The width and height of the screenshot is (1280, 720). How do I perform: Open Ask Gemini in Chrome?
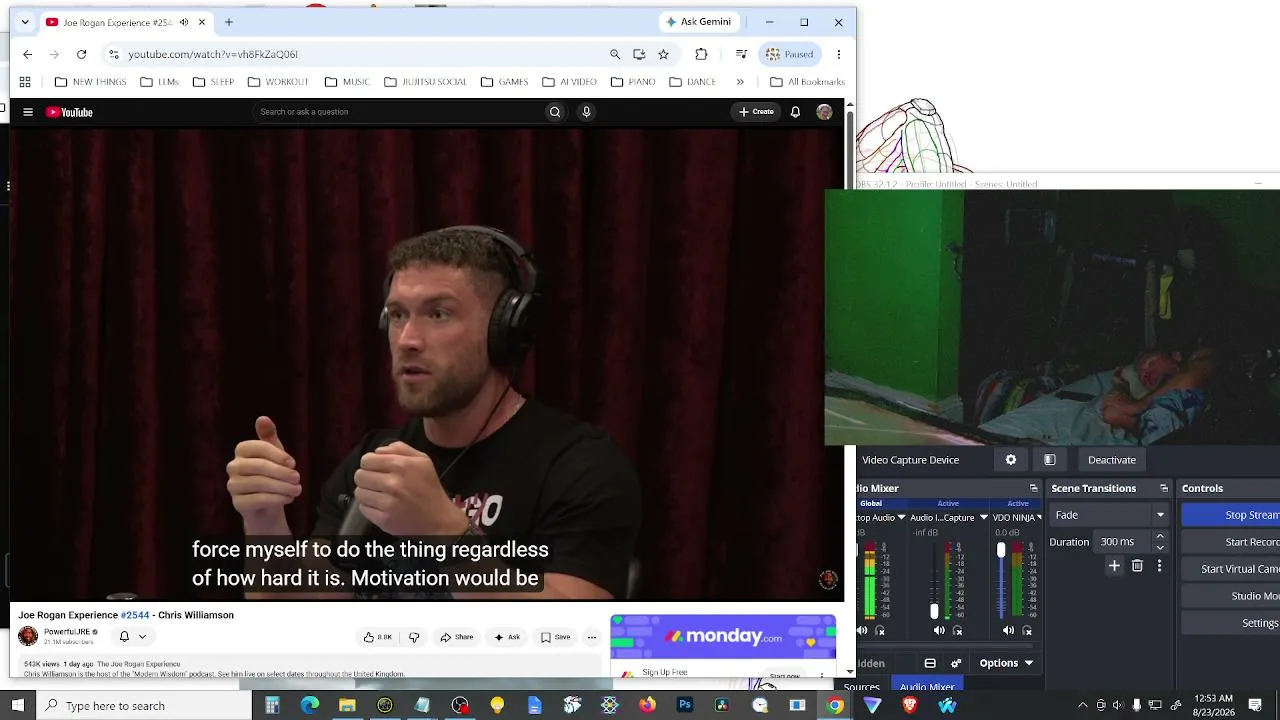click(699, 22)
